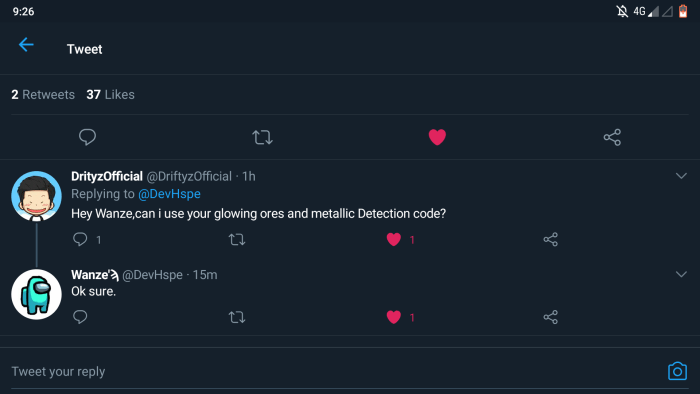Toggle like on DrityzOfficial's reply
This screenshot has height=394, width=700.
[393, 240]
